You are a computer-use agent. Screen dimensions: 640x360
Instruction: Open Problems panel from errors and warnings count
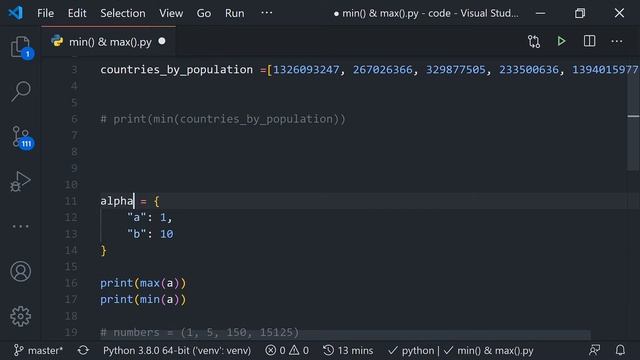click(287, 351)
